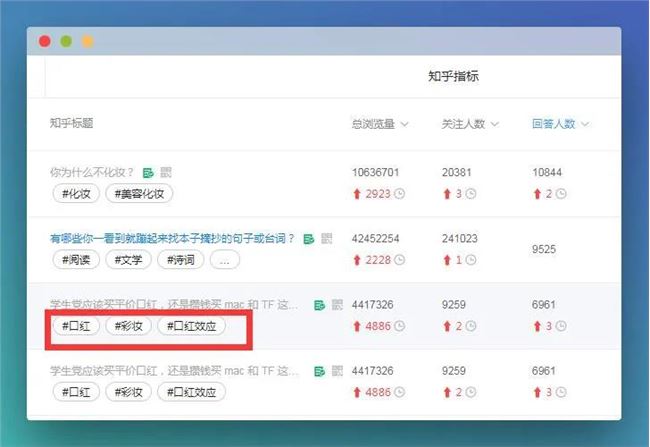Open the question 有哪些你一看到就蹦起来找本子摘抄的句子或台词

tap(172, 239)
